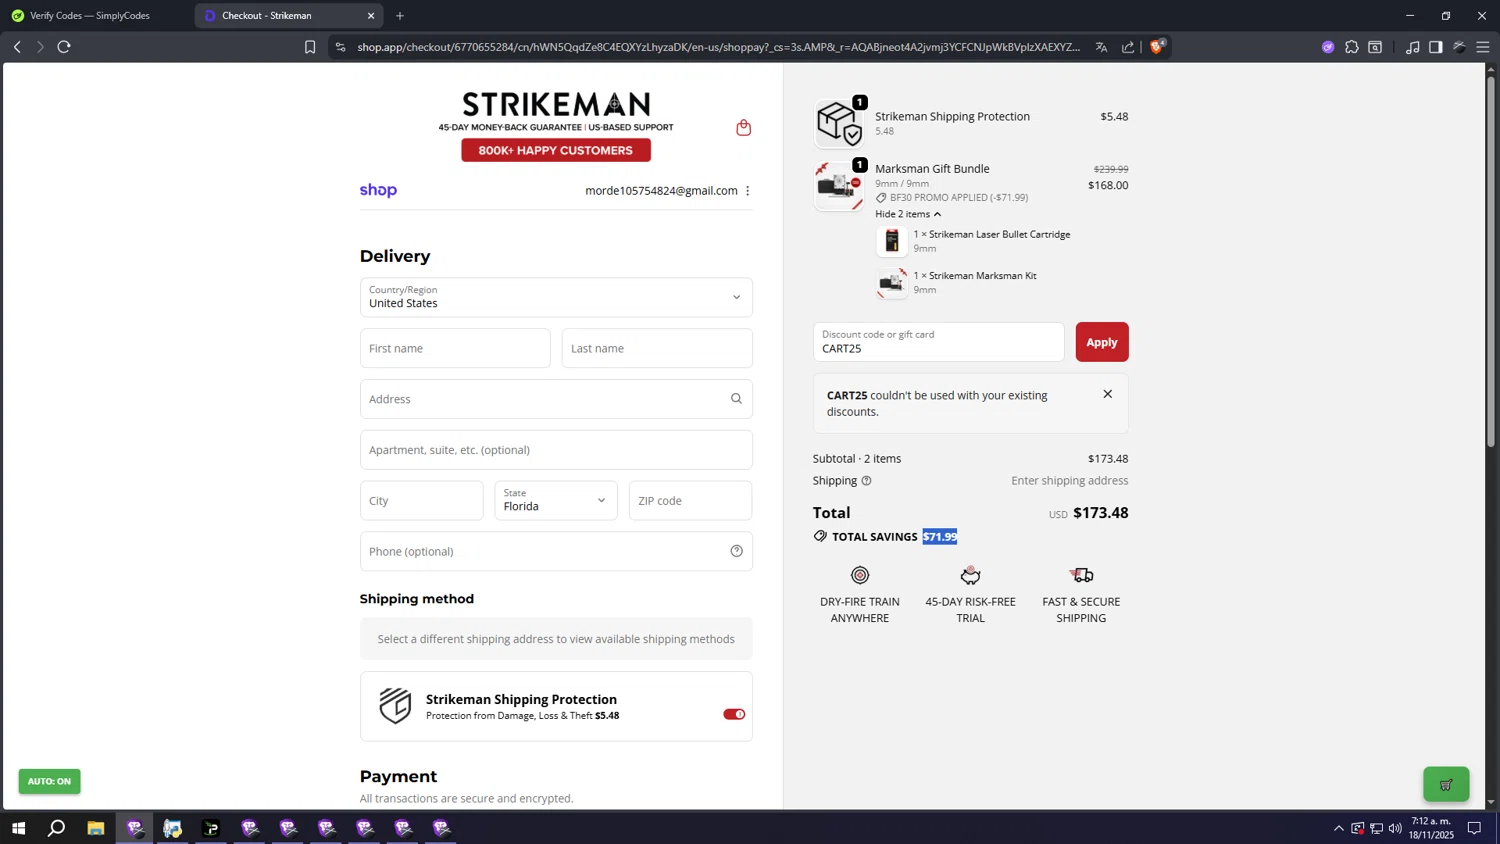Show phone number help tooltip icon
Viewport: 1500px width, 844px height.
click(736, 551)
